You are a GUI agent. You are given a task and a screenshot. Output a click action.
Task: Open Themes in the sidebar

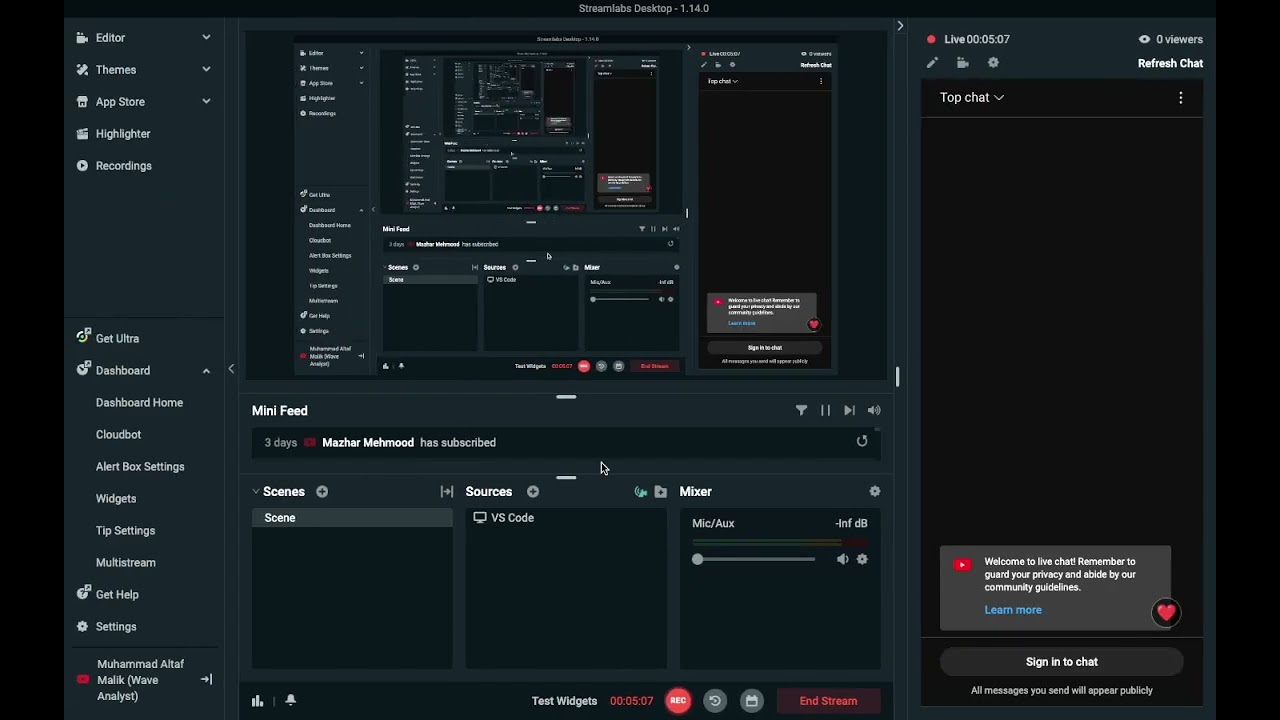pyautogui.click(x=116, y=70)
